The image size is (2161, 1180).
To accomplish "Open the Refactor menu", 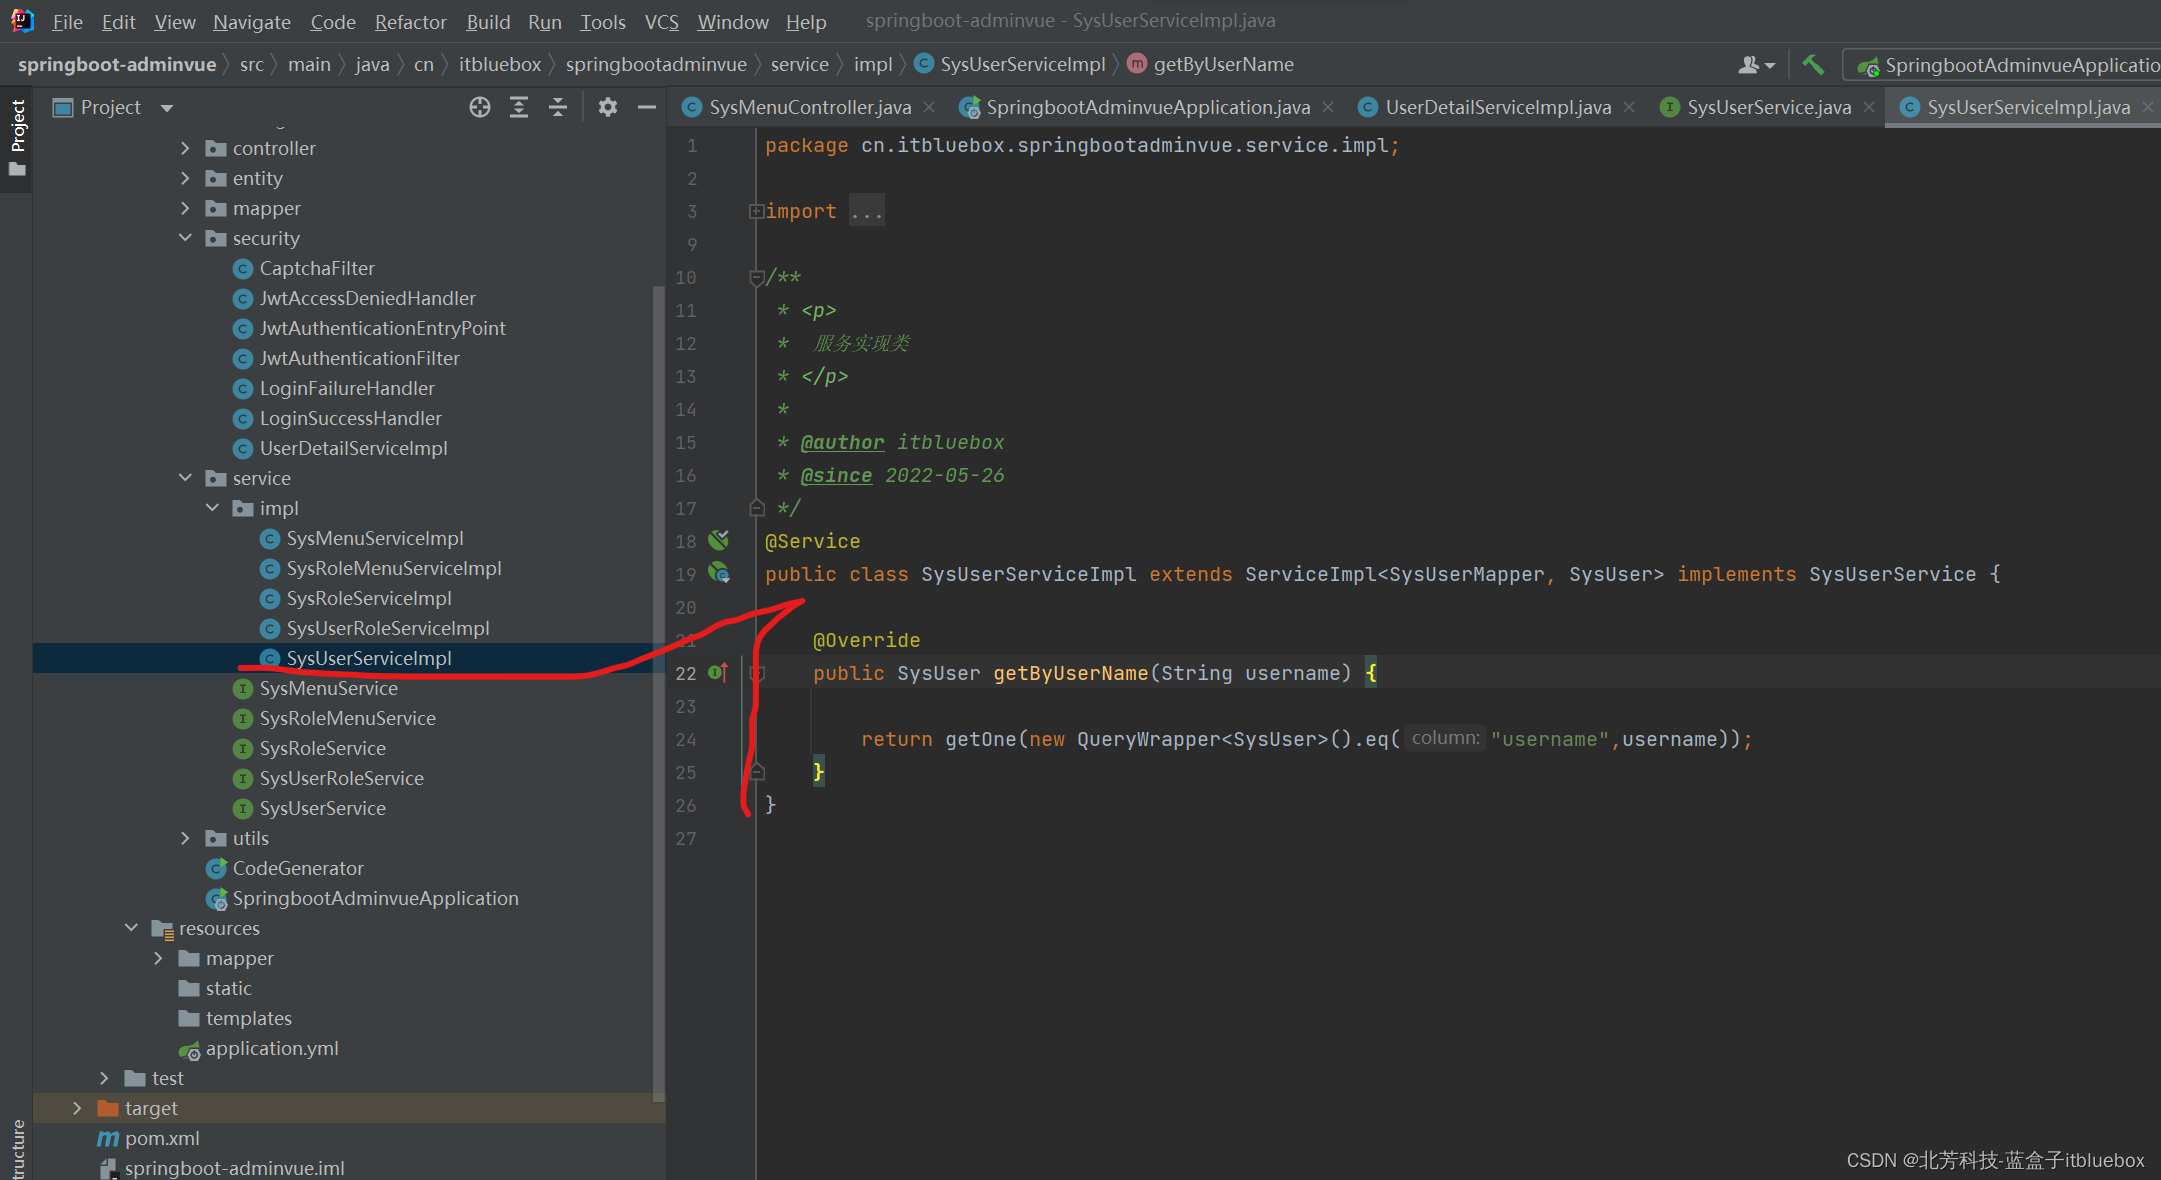I will 410,22.
